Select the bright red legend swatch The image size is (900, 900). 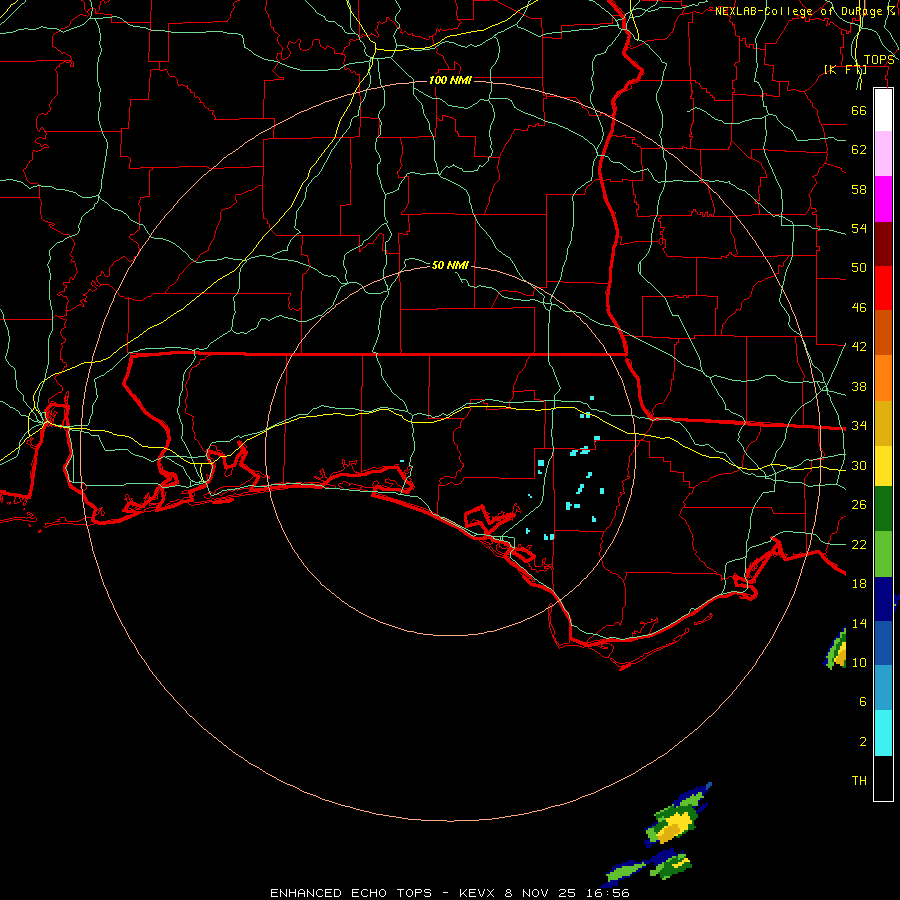point(883,288)
